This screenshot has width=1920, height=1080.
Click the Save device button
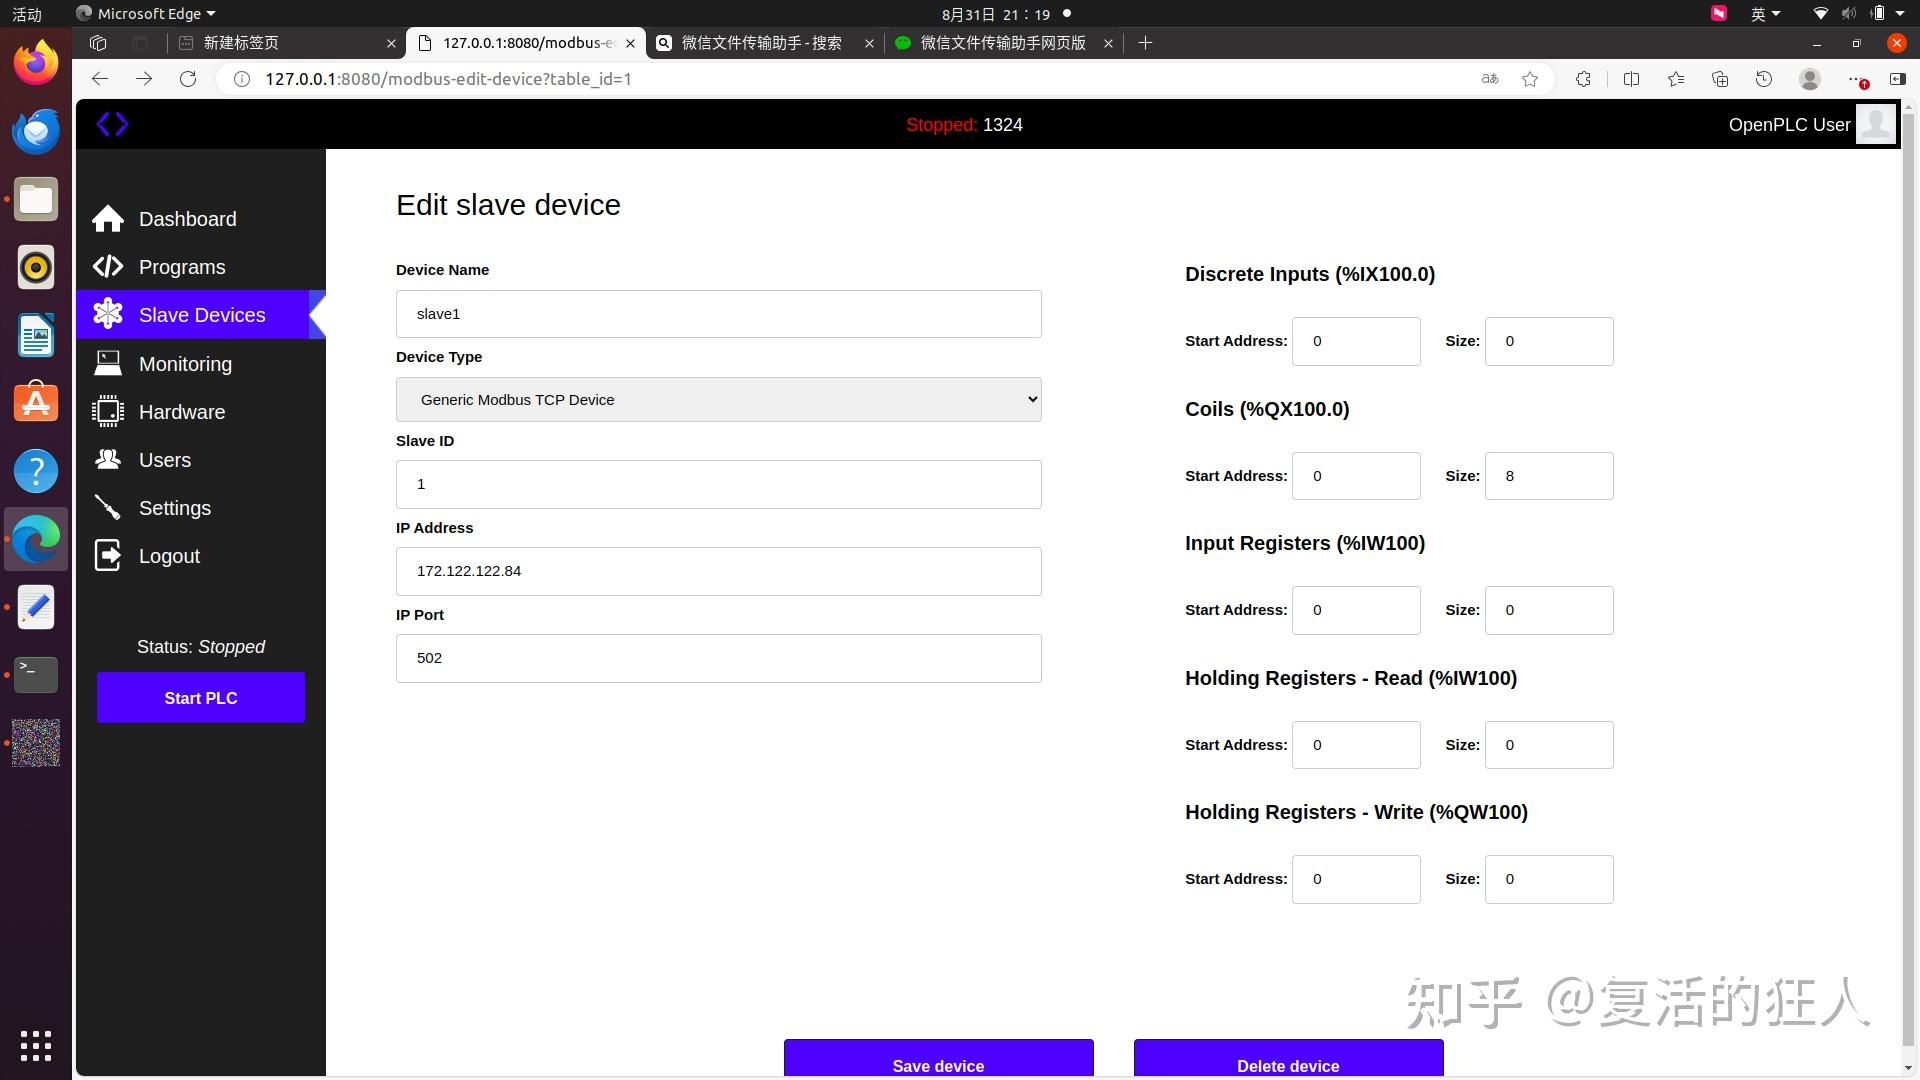(x=938, y=1063)
